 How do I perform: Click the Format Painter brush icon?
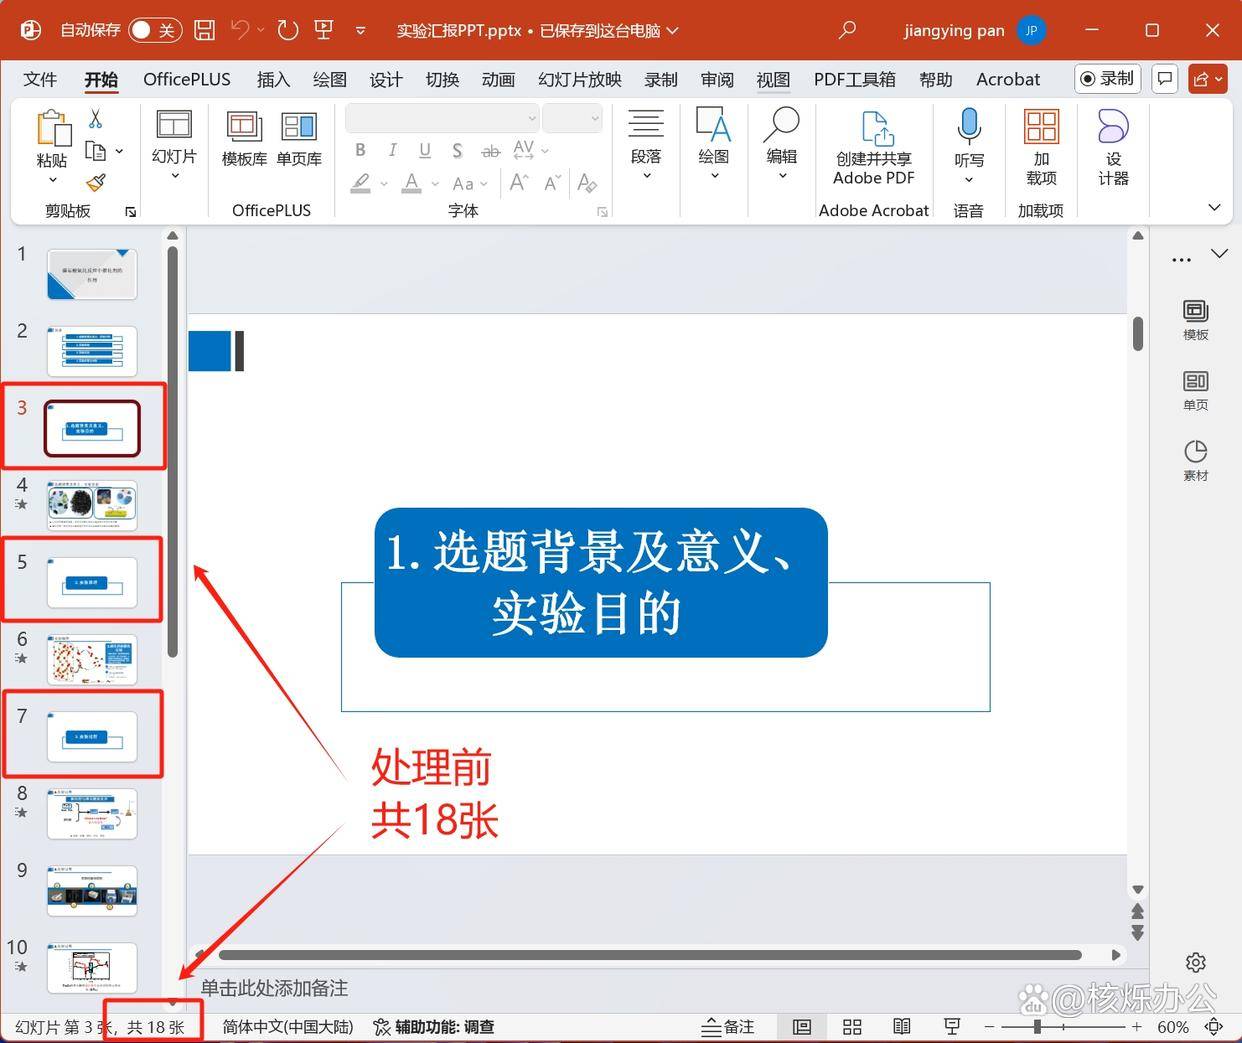pyautogui.click(x=96, y=182)
